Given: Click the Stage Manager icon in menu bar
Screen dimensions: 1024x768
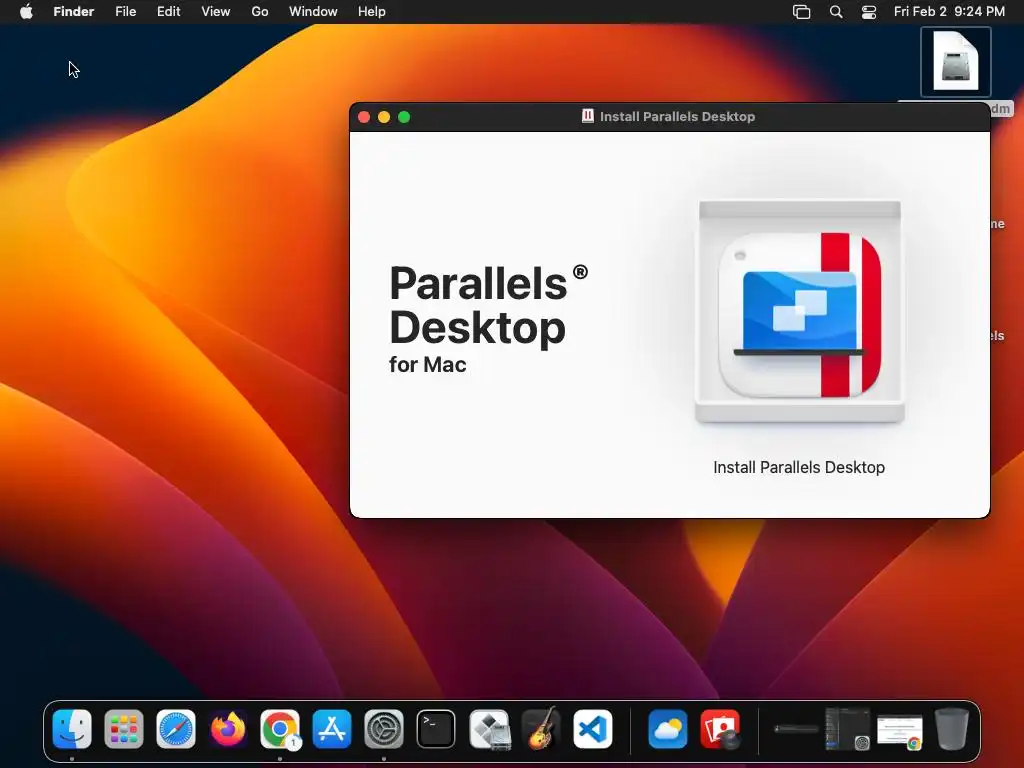Looking at the screenshot, I should click(x=801, y=12).
